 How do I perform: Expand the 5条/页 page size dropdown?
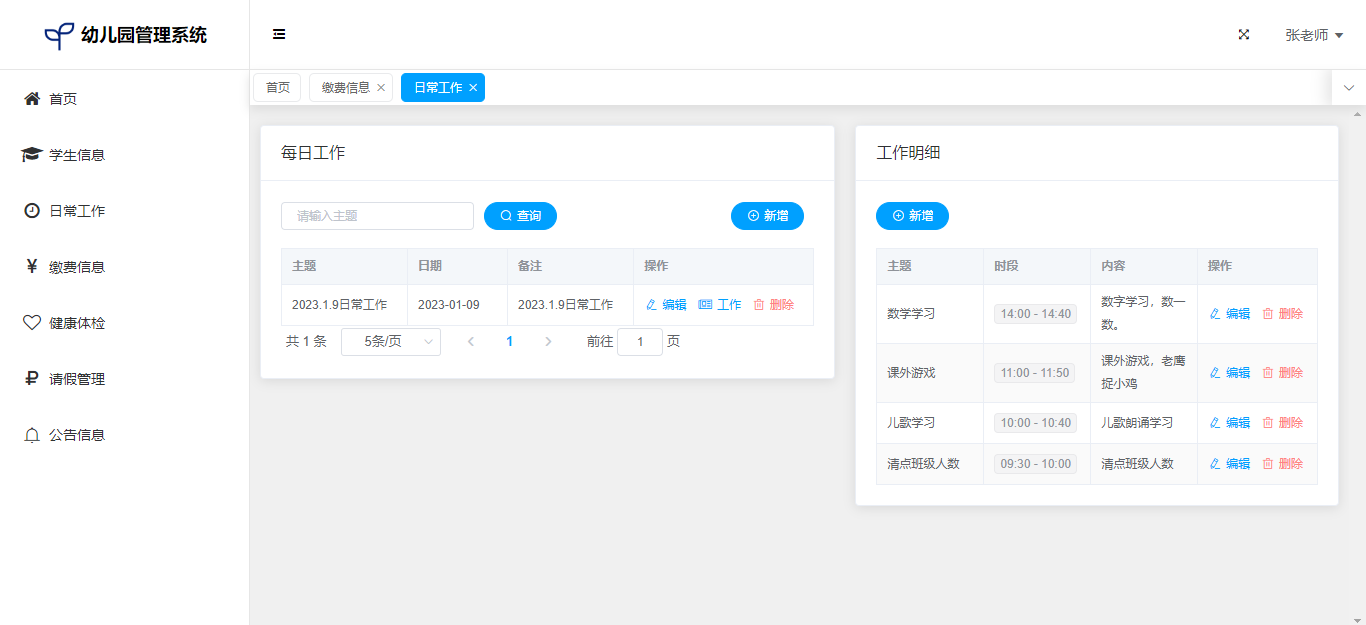click(391, 342)
